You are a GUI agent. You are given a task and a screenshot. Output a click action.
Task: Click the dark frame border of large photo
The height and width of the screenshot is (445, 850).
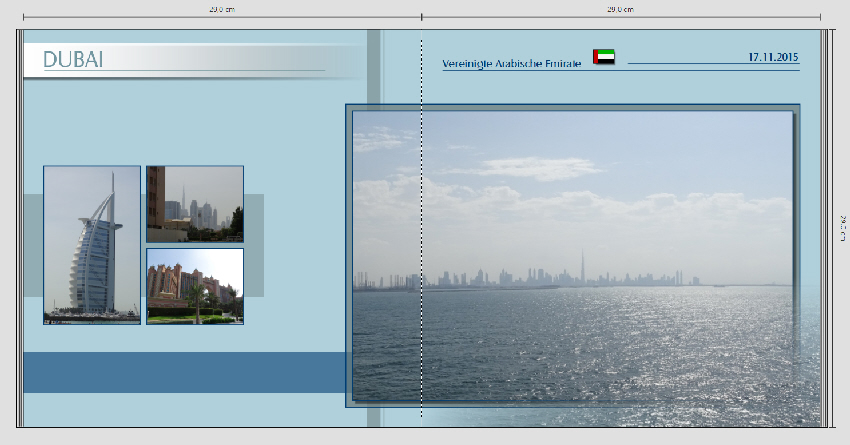point(348,250)
